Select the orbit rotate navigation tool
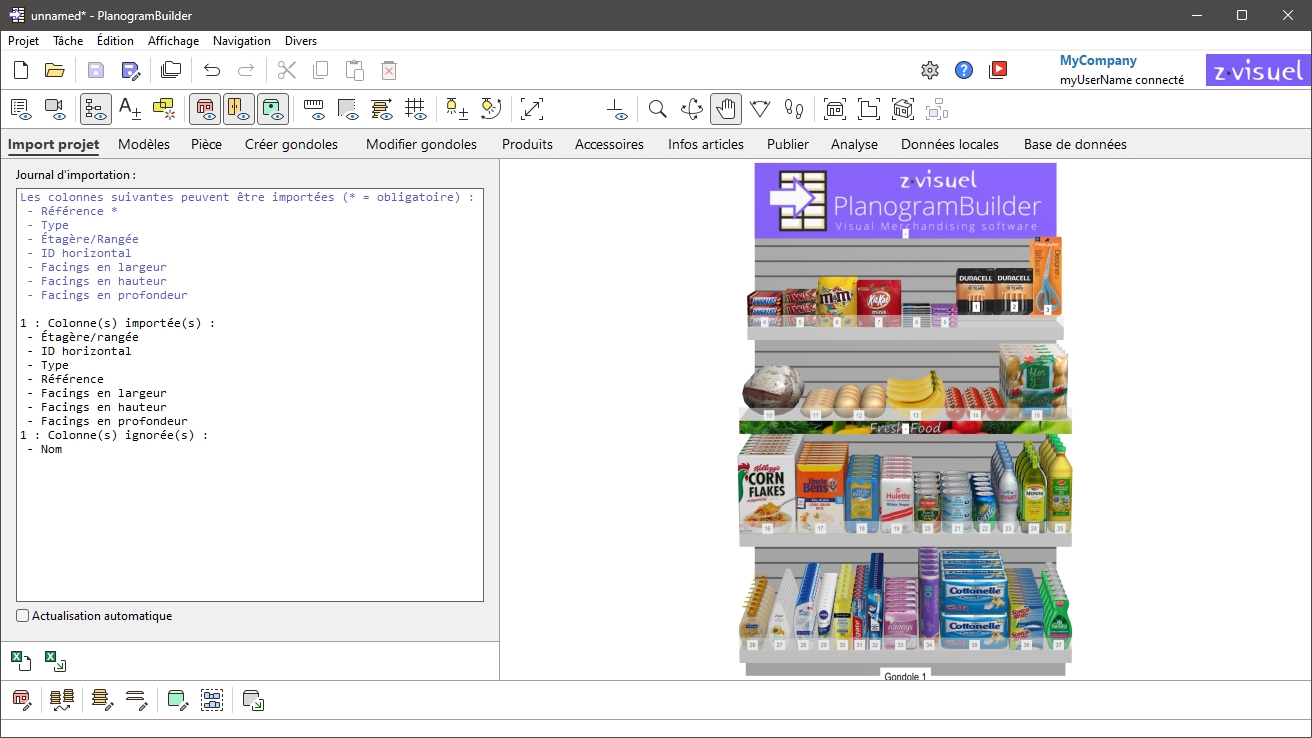The height and width of the screenshot is (738, 1312). [692, 109]
